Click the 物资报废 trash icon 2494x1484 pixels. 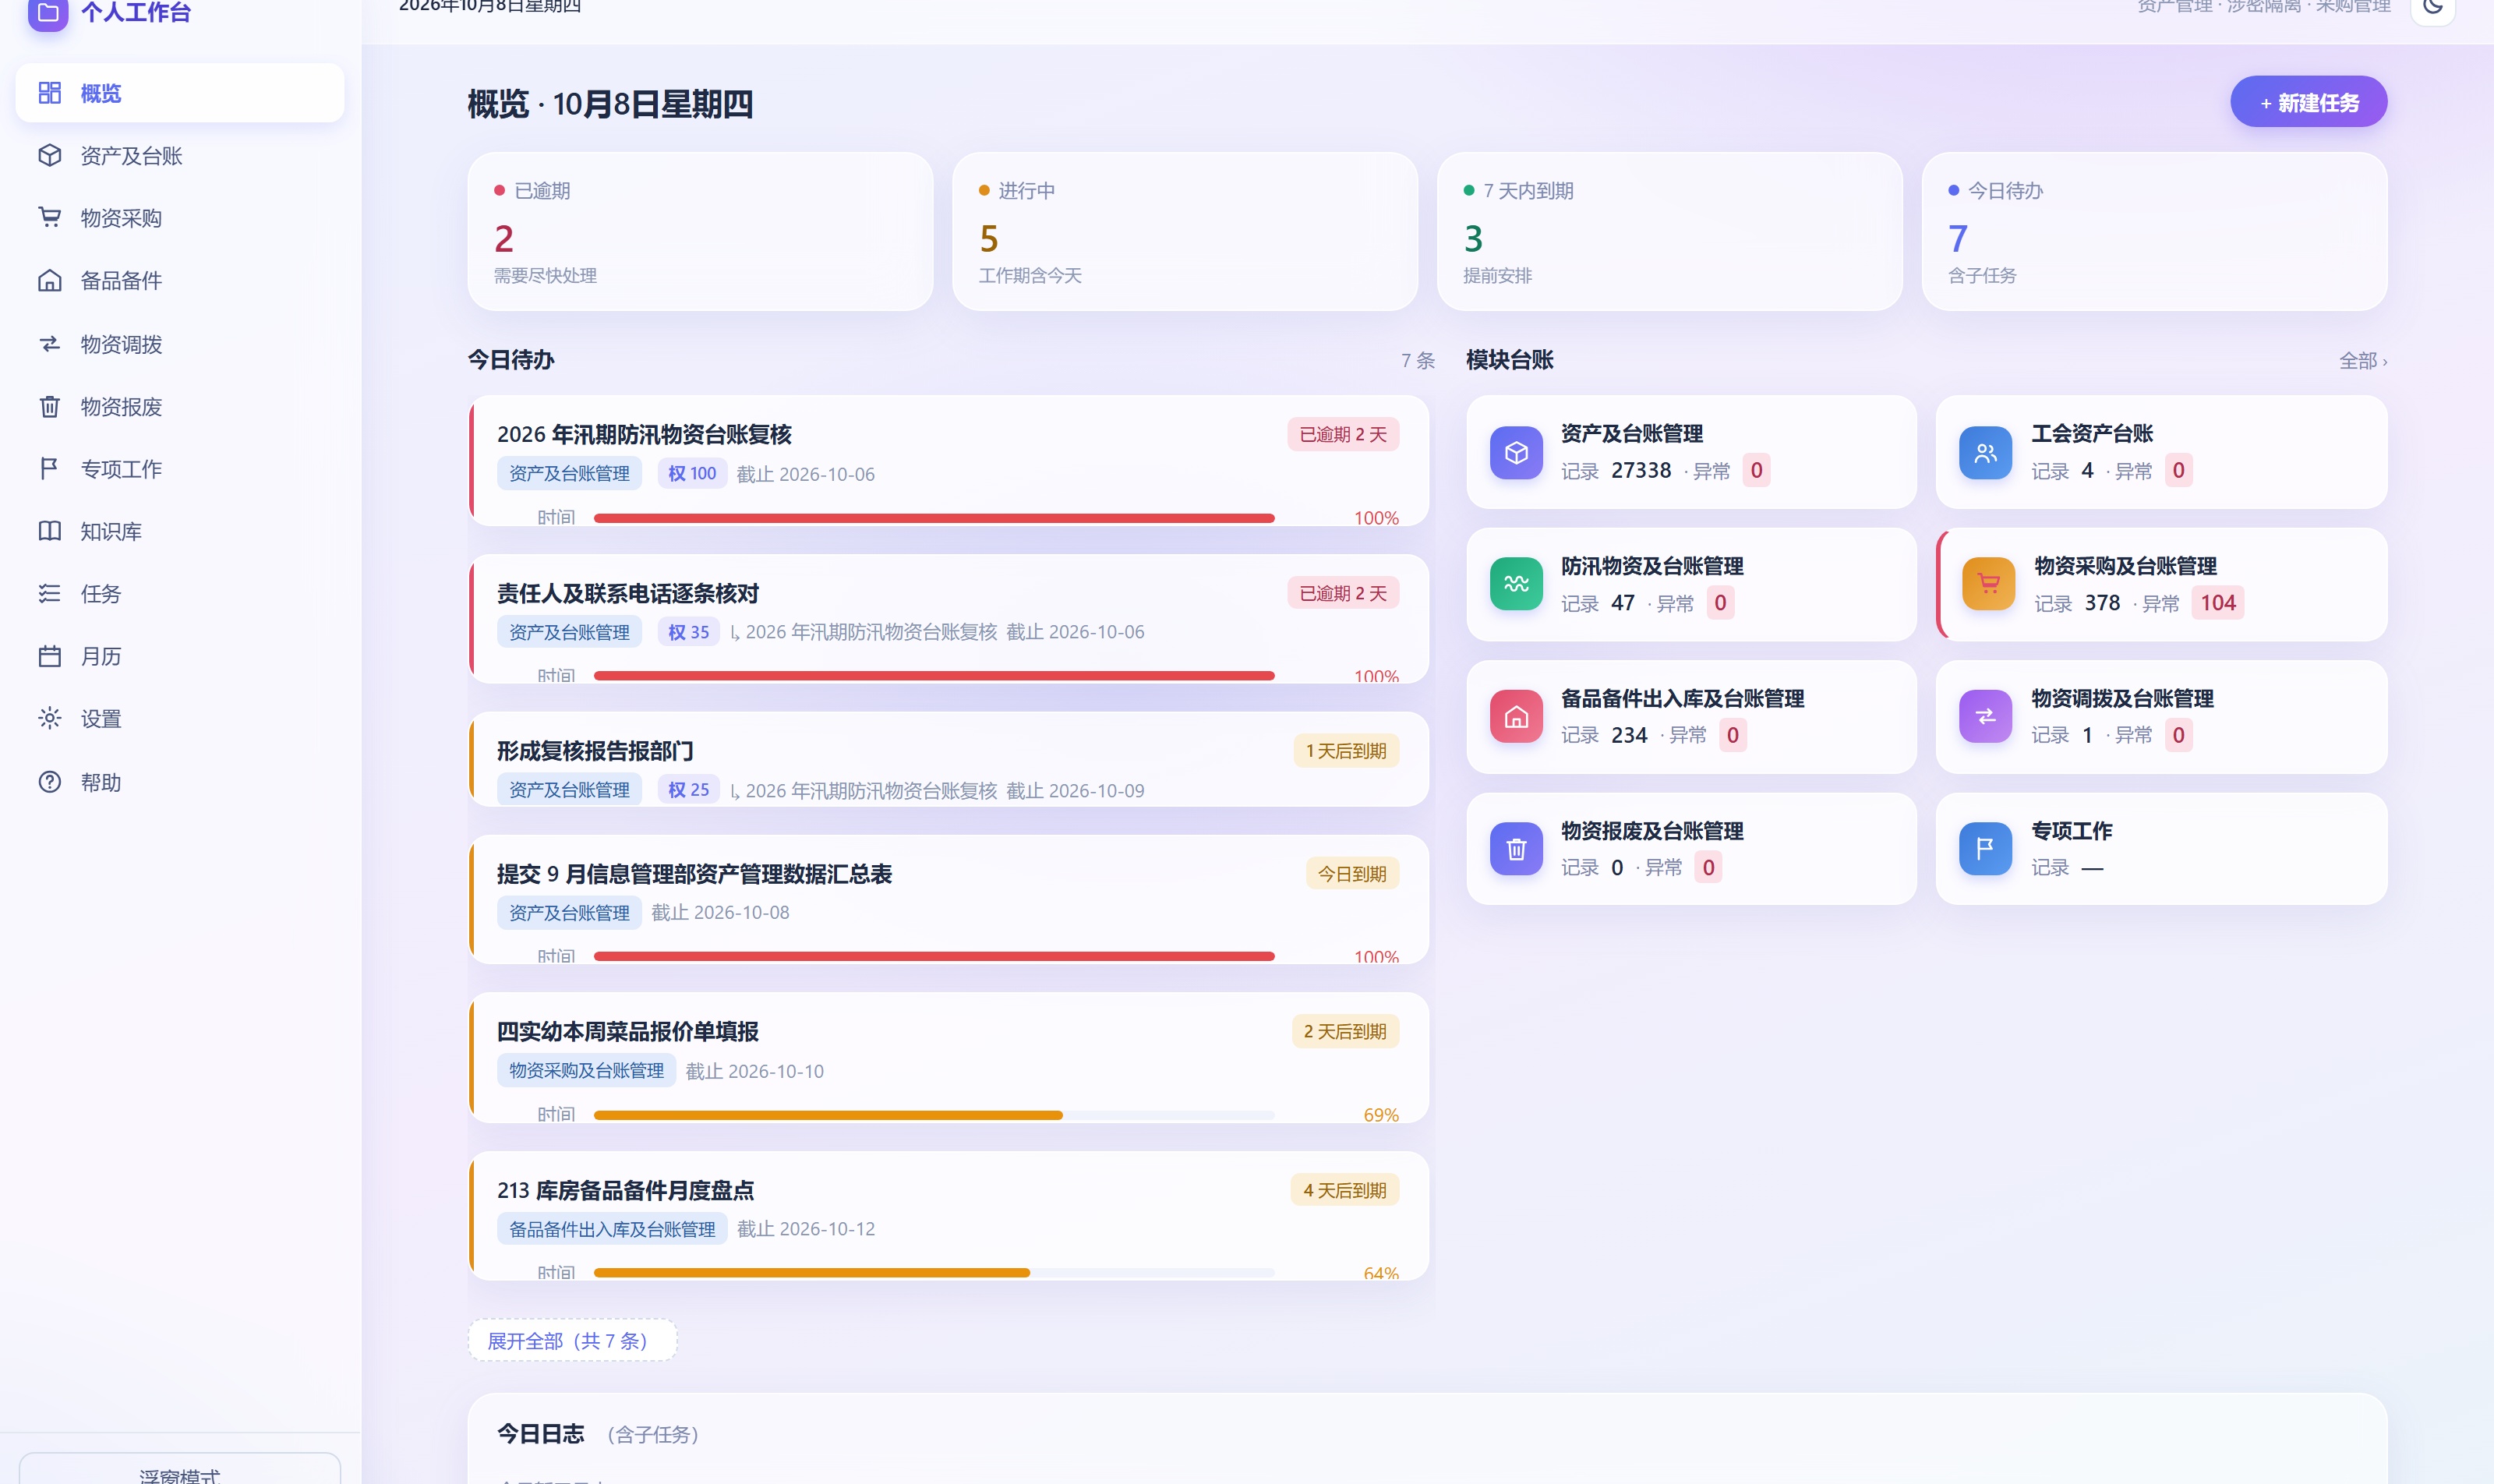[50, 406]
